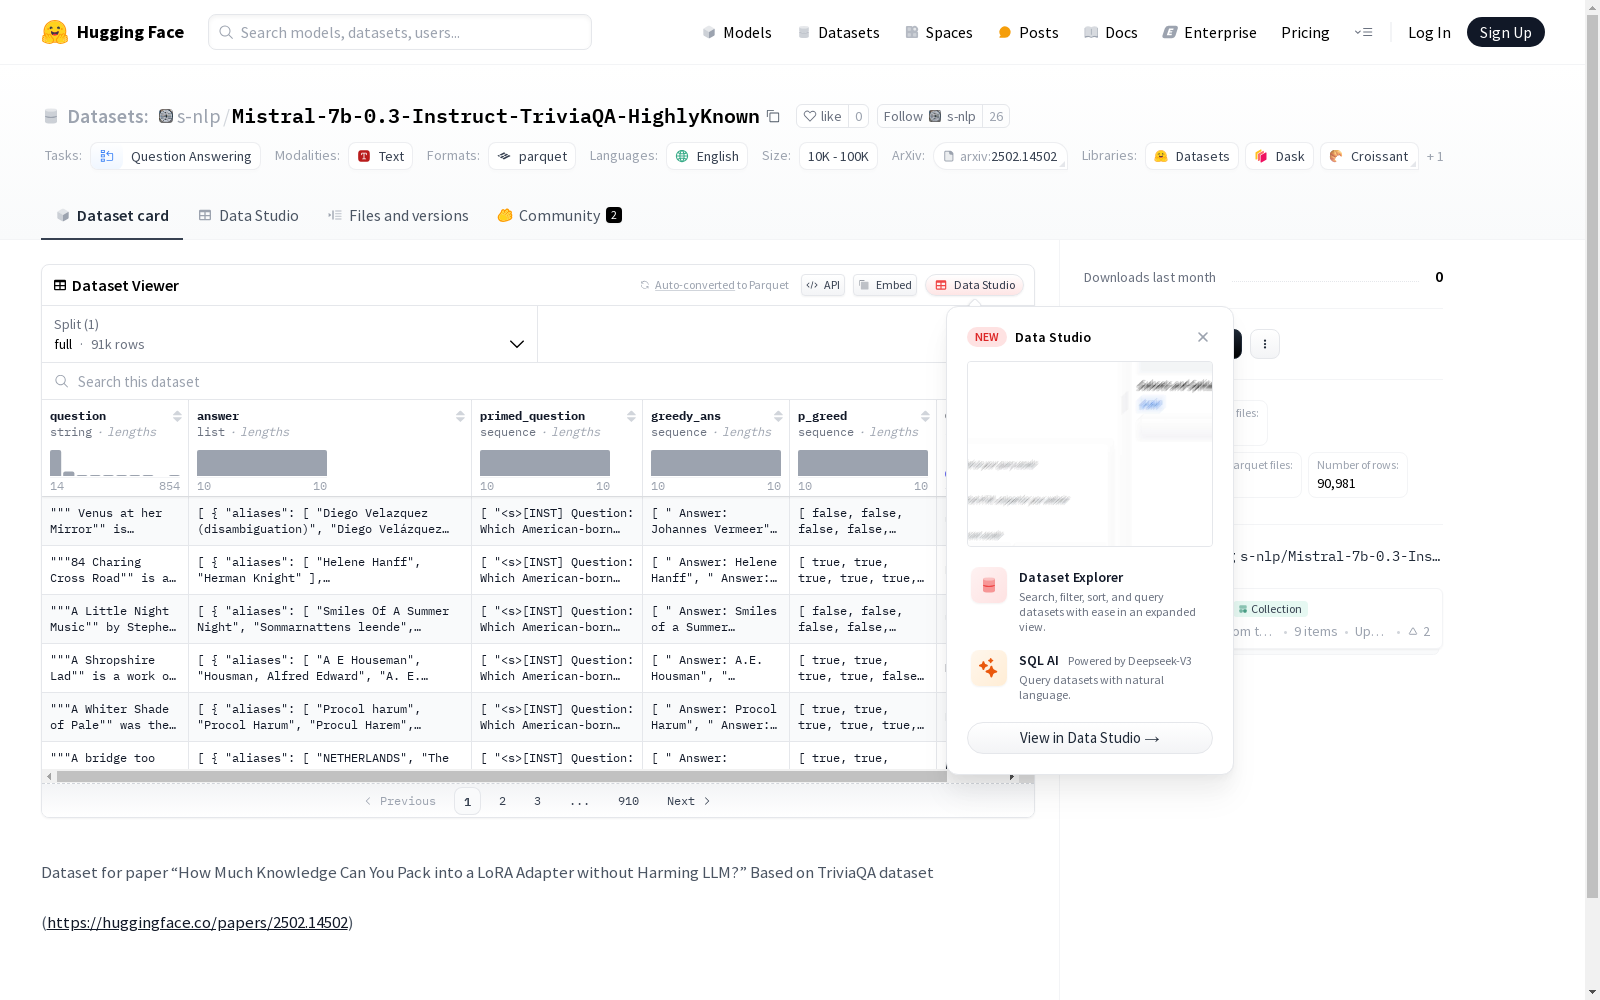Follow the s-nlp organization
The height and width of the screenshot is (1000, 1600).
[929, 116]
